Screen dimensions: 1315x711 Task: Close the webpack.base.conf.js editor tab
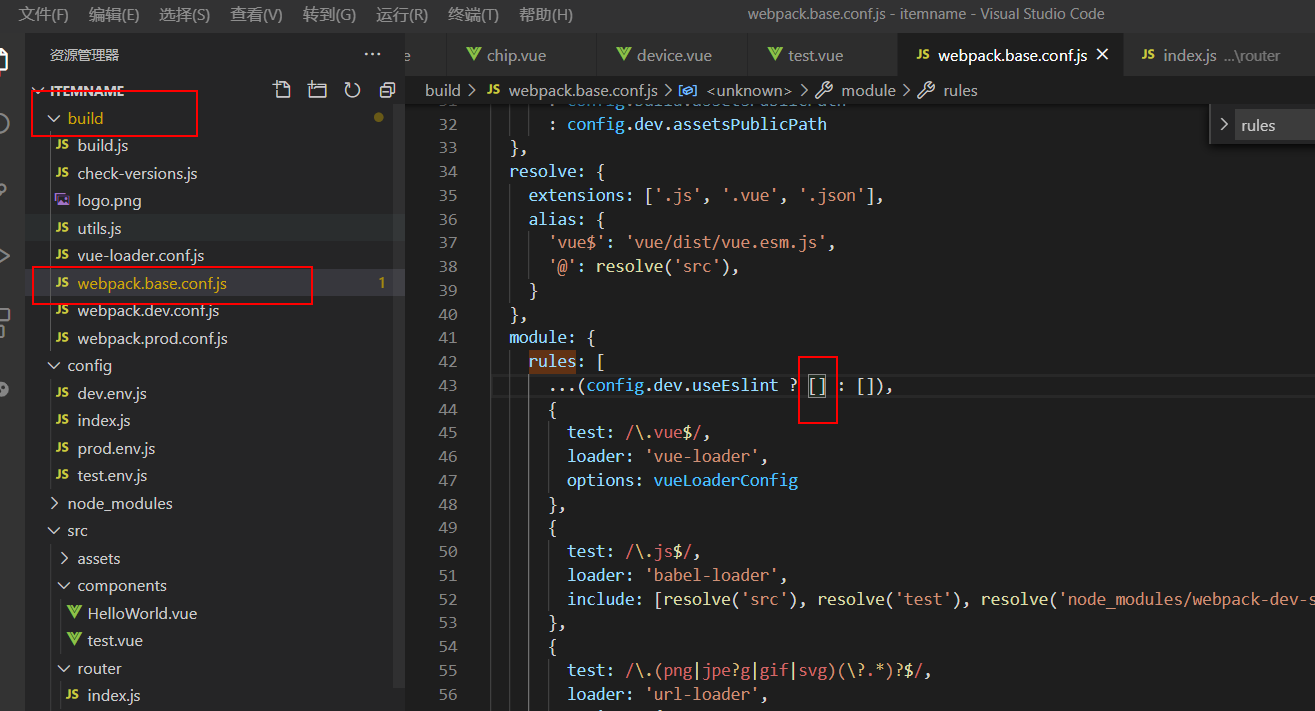pyautogui.click(x=1103, y=55)
